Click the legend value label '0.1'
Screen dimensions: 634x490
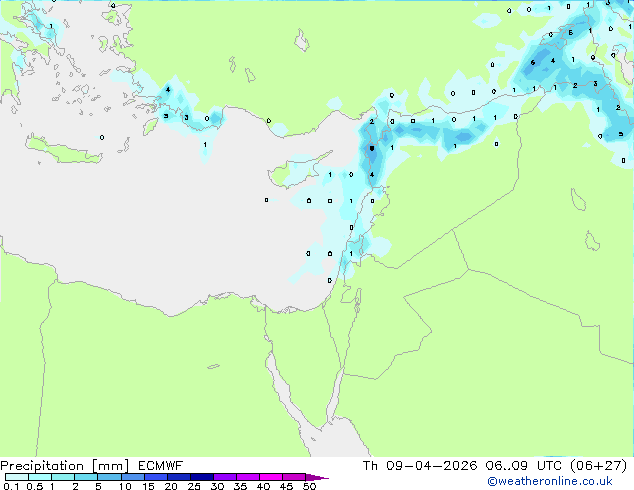pos(11,486)
